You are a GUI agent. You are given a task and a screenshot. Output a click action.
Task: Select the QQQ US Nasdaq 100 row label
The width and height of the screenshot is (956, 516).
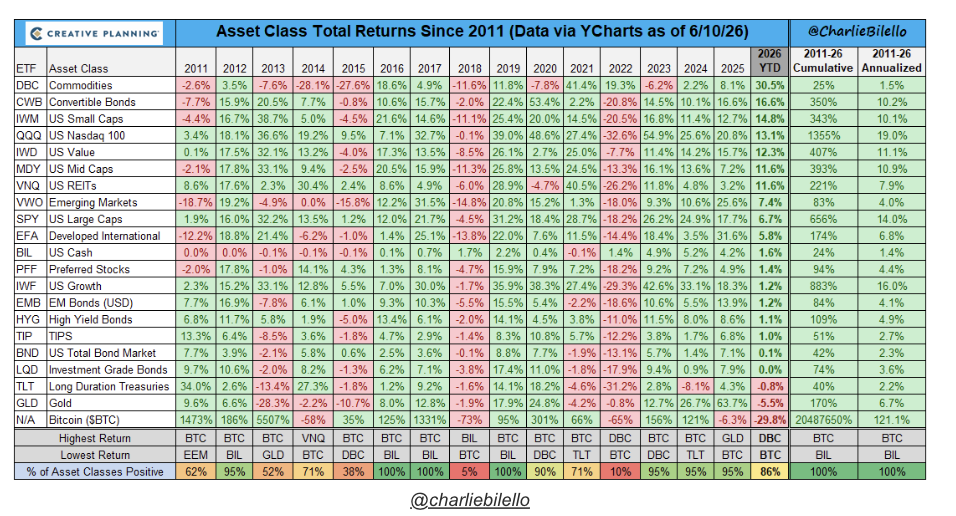[x=87, y=135]
